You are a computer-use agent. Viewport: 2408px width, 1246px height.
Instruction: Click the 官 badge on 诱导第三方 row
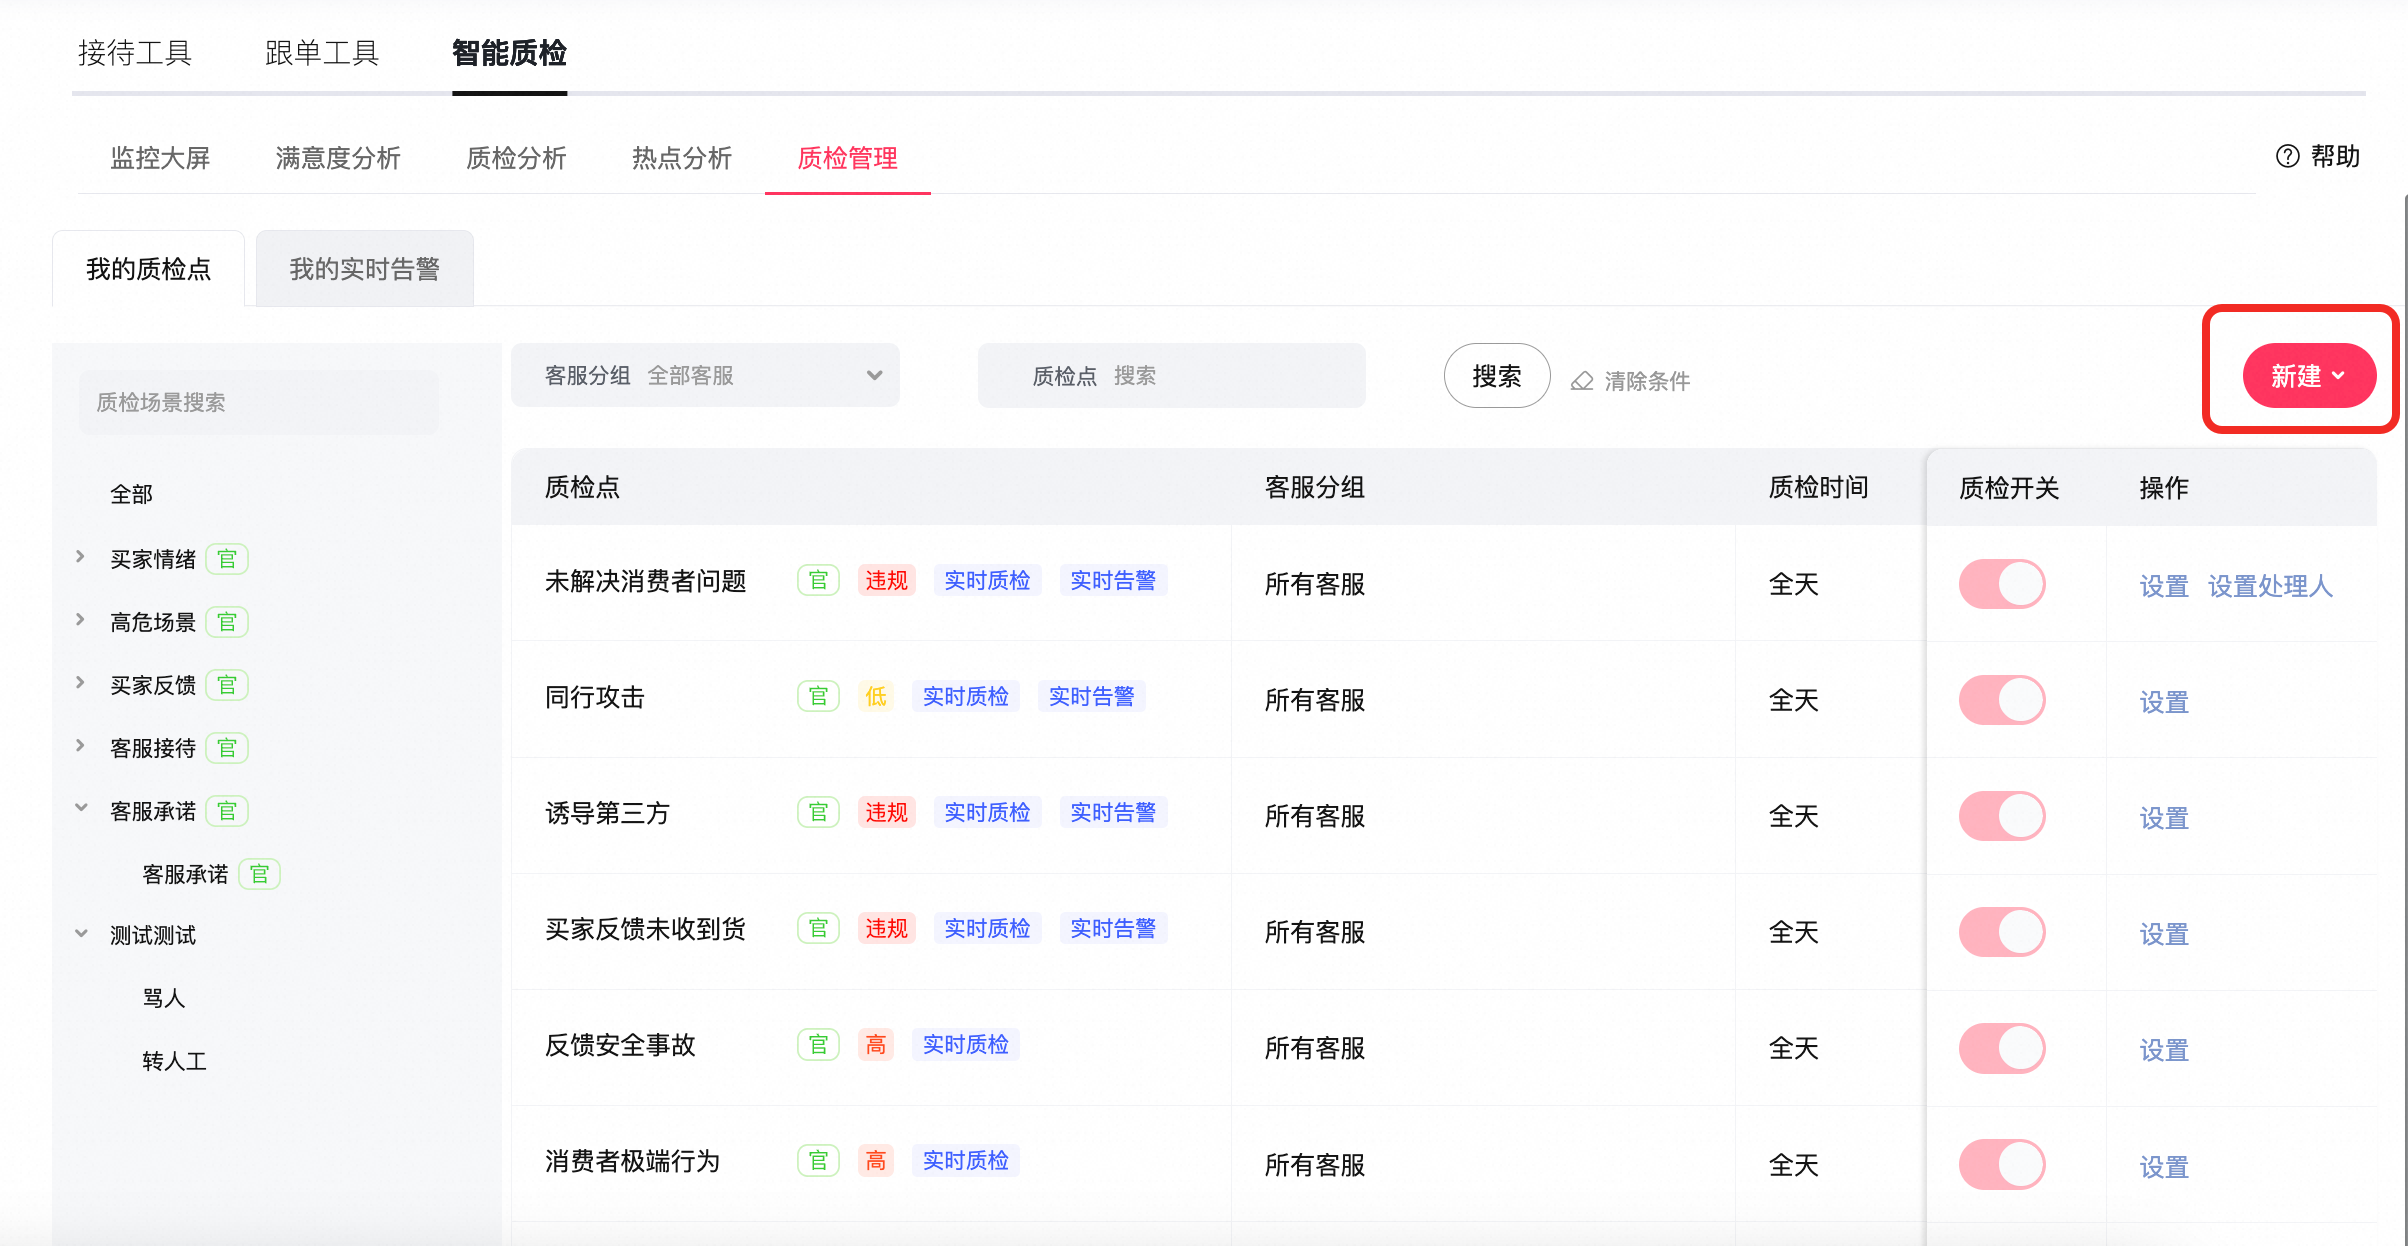(818, 813)
